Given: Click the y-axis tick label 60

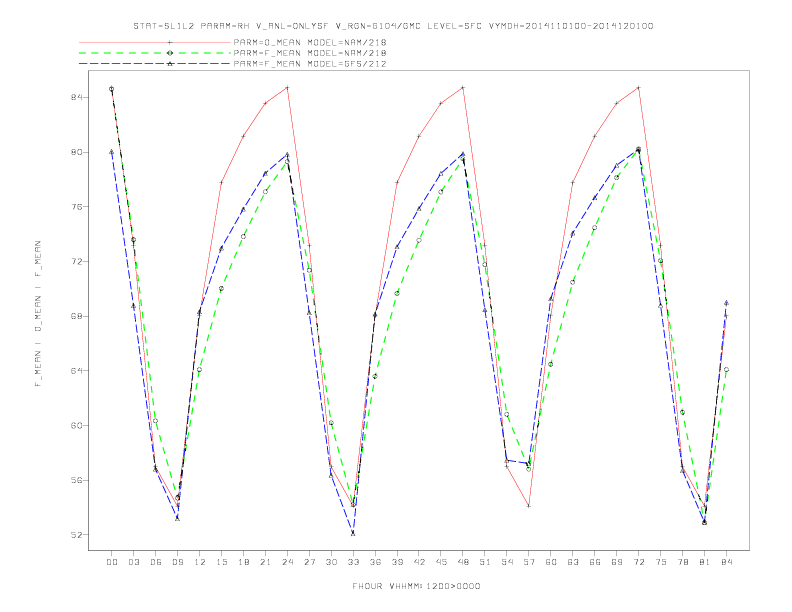Looking at the screenshot, I should coord(76,426).
